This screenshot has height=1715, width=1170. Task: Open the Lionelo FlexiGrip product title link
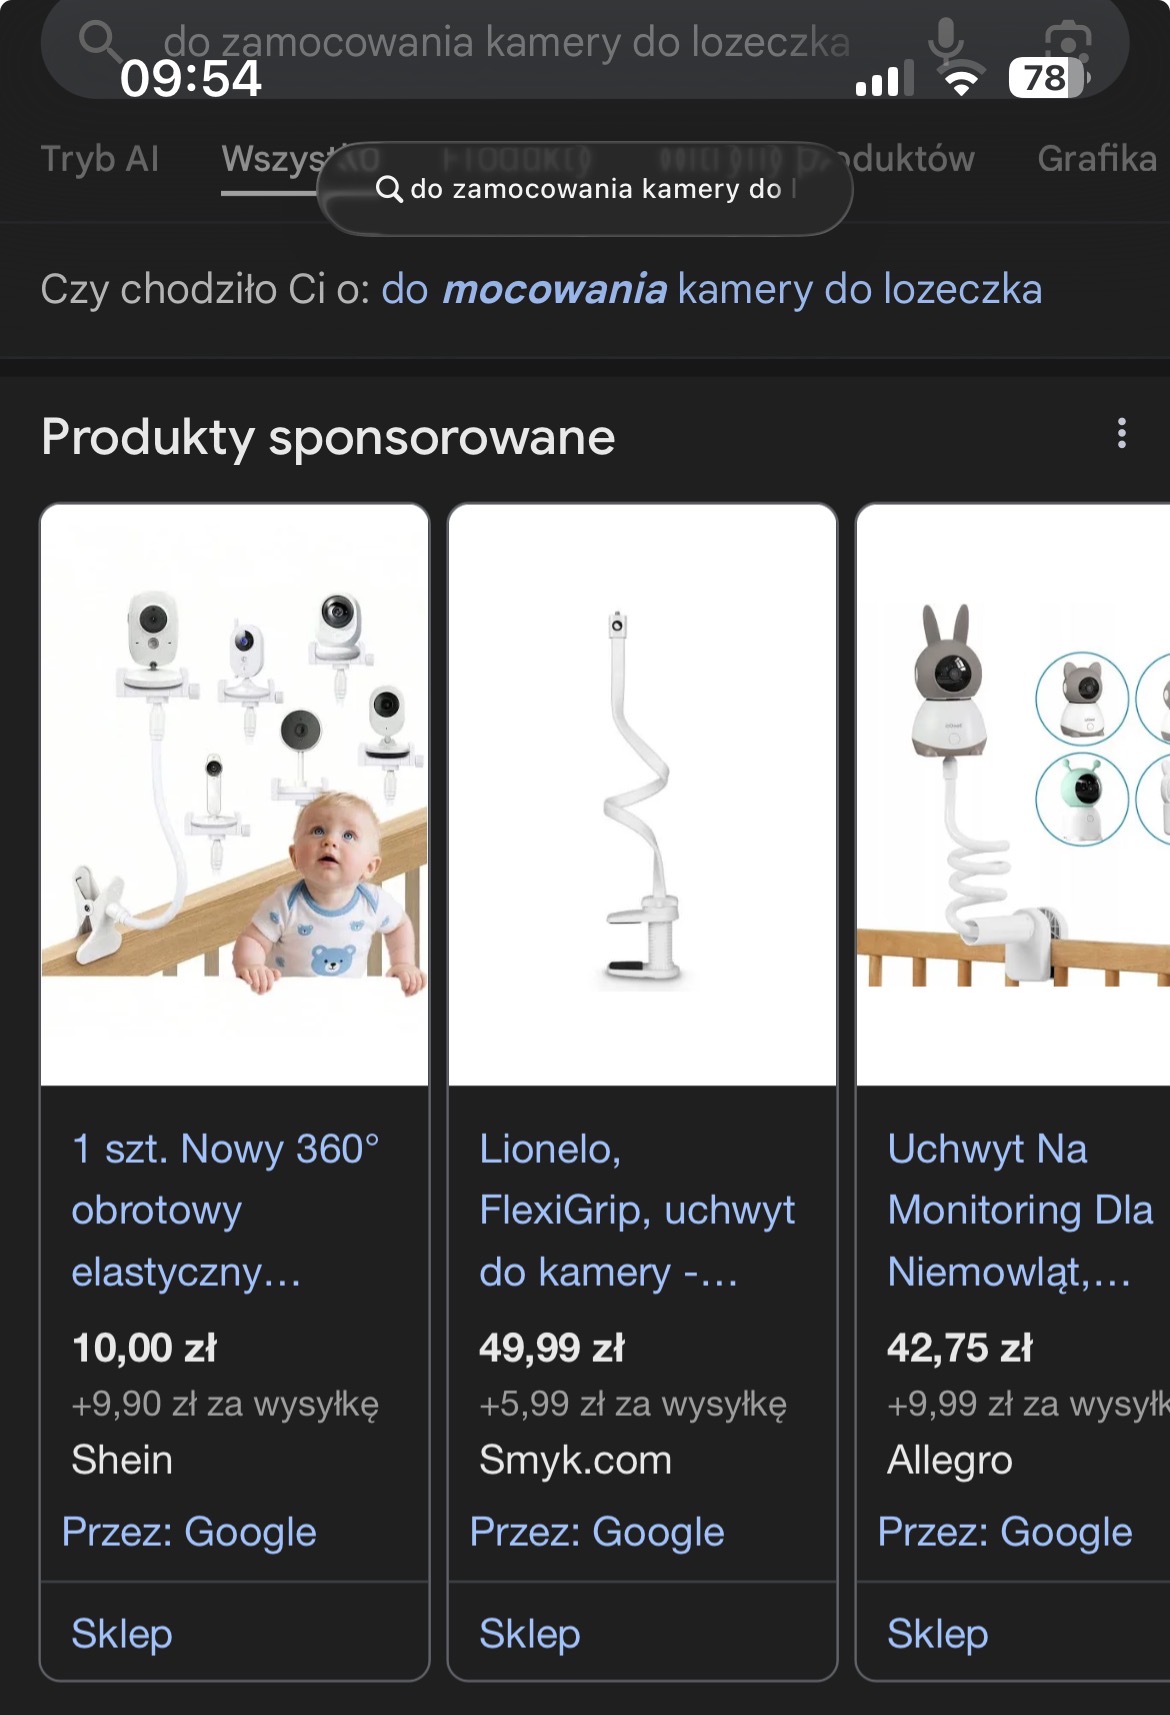click(x=636, y=1210)
